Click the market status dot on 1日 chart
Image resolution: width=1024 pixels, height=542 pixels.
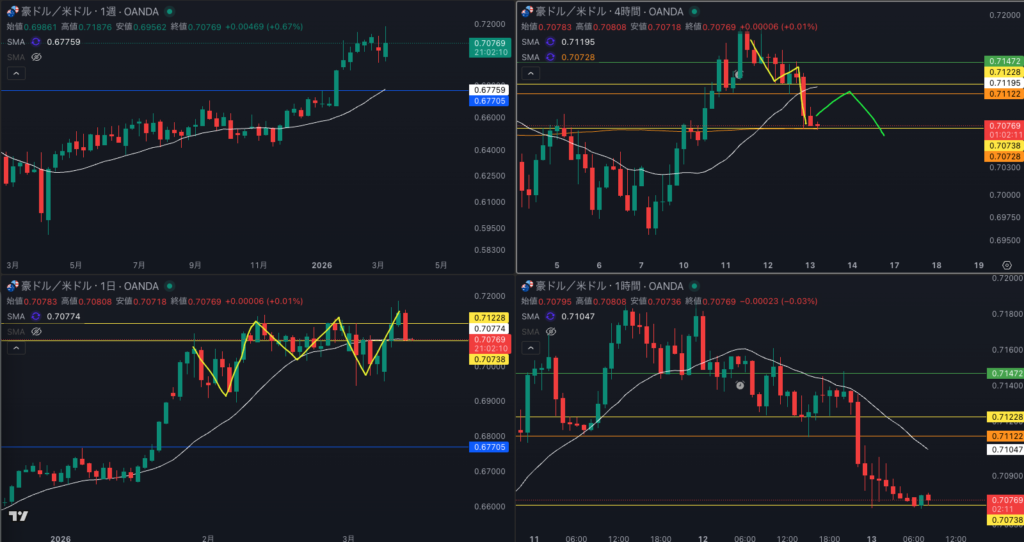(x=170, y=286)
